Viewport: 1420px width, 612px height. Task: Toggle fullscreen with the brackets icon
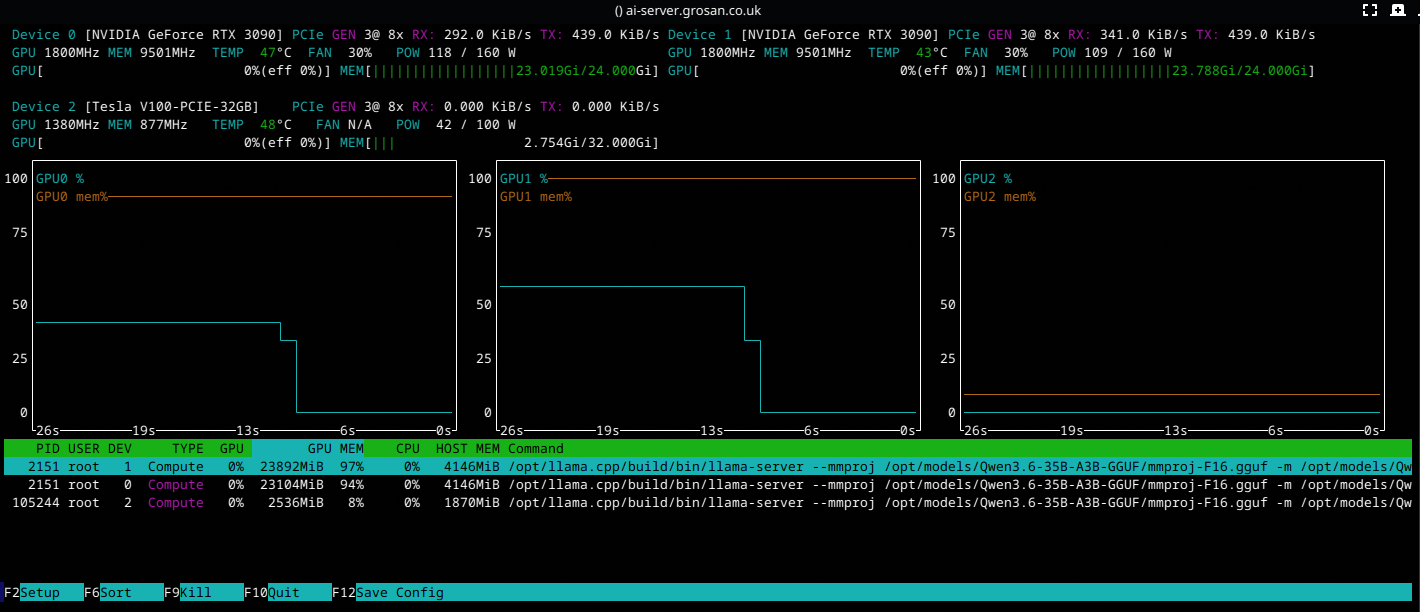(1370, 10)
